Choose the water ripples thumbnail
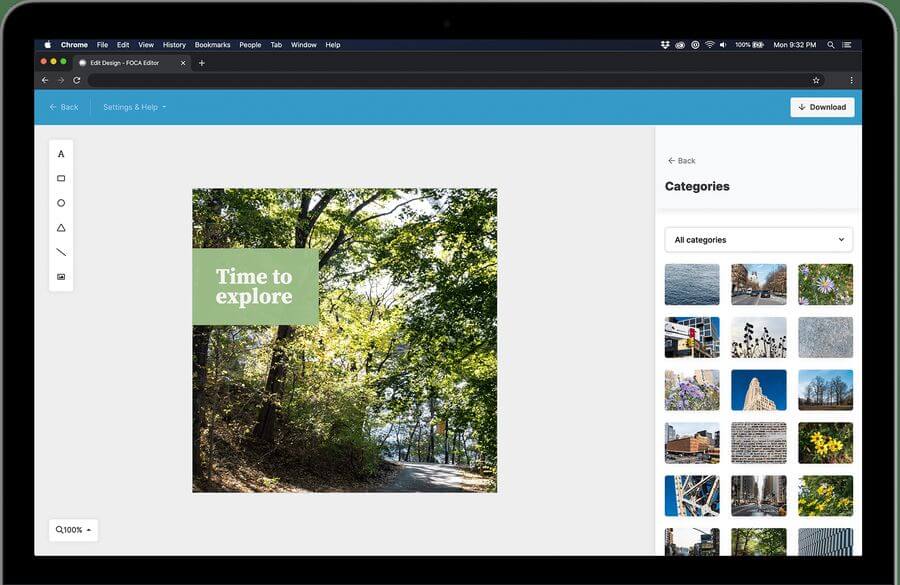Image resolution: width=900 pixels, height=585 pixels. click(x=692, y=284)
